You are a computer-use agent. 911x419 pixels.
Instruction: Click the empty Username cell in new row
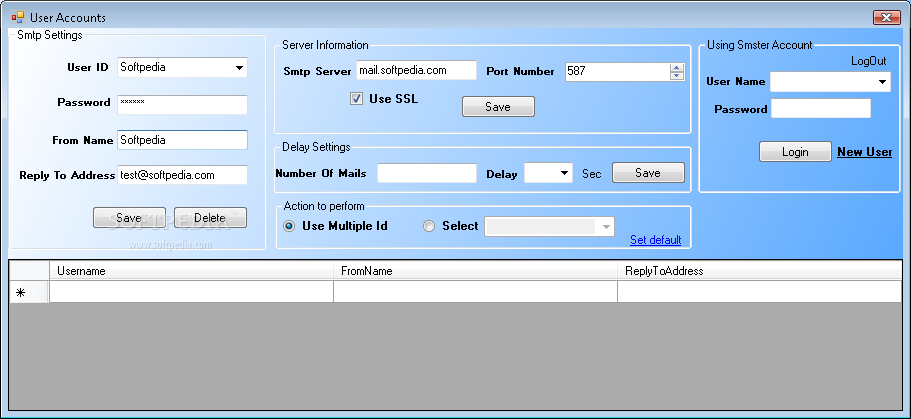(x=191, y=292)
